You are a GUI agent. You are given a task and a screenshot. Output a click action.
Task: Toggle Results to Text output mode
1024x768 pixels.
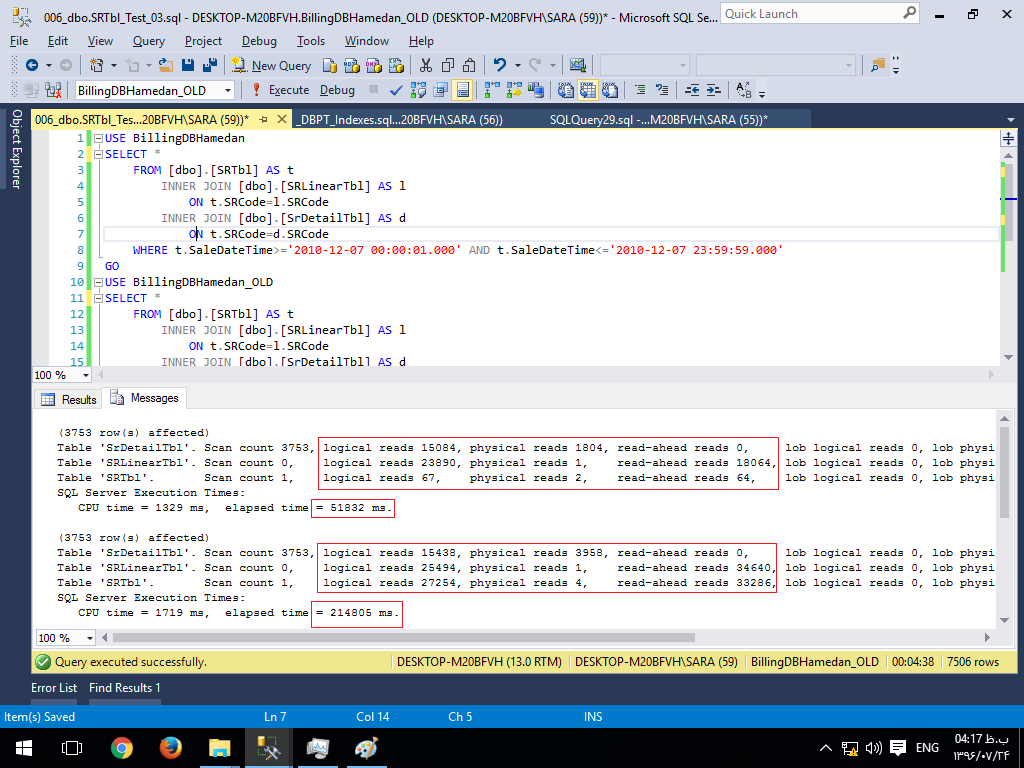[566, 90]
